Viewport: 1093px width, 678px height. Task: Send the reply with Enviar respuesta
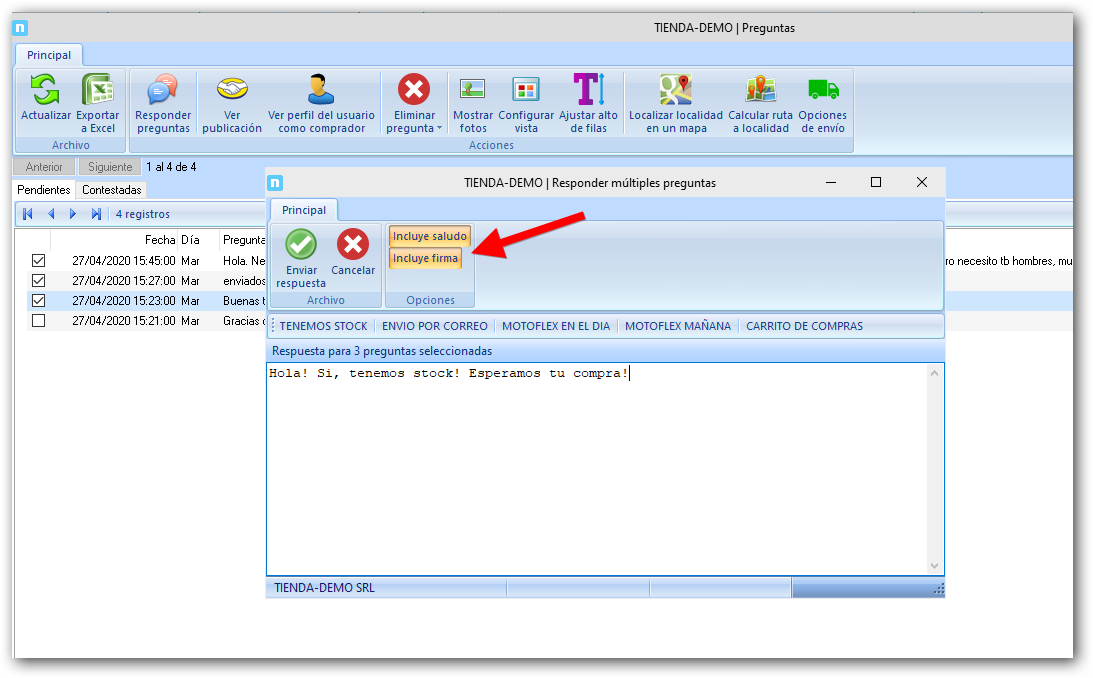tap(301, 245)
